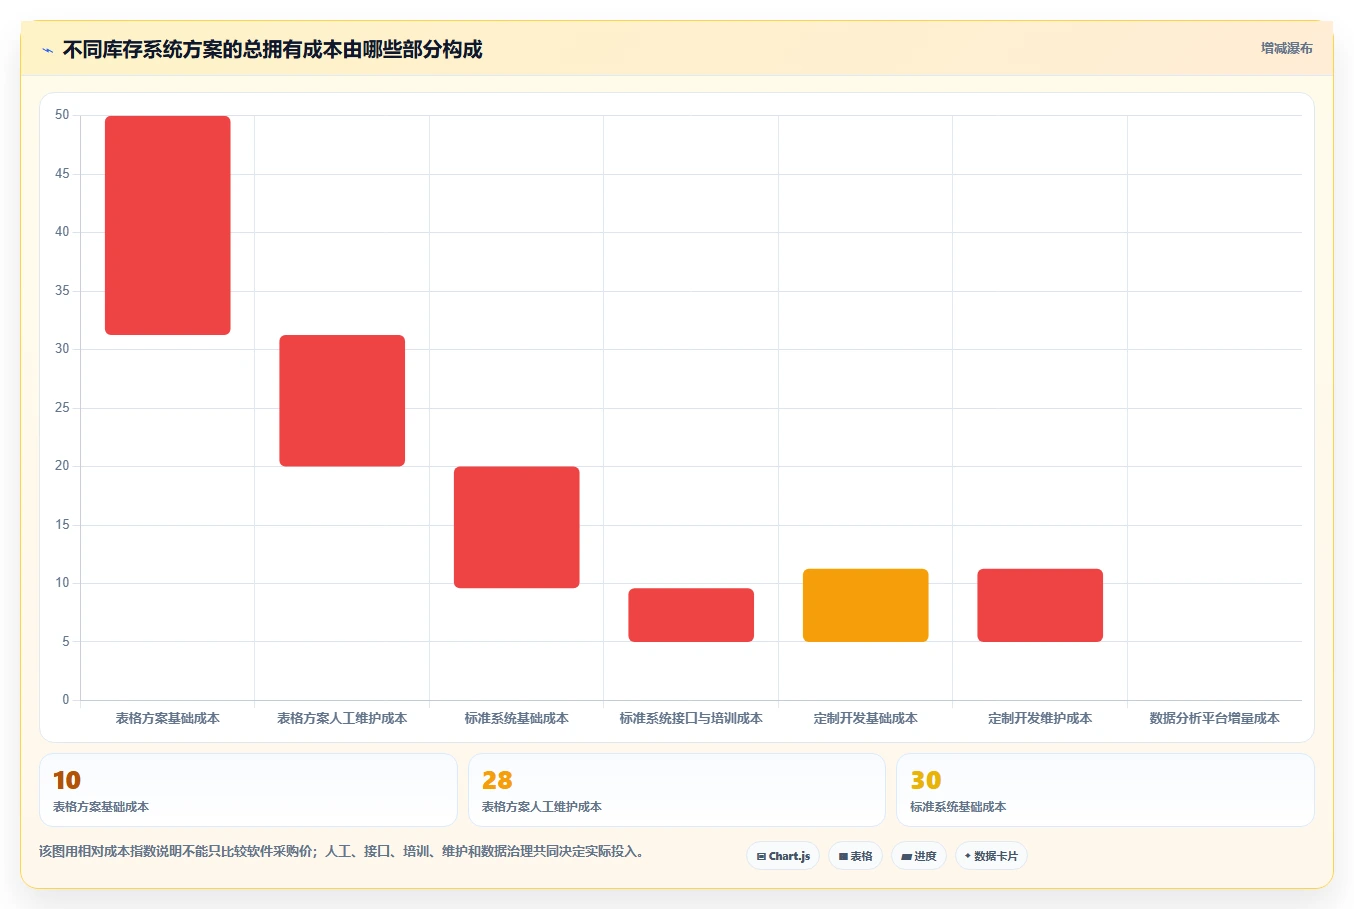This screenshot has height=909, width=1354.
Task: Click the footnote text beginning 该图用相对成本指数
Action: pos(344,852)
